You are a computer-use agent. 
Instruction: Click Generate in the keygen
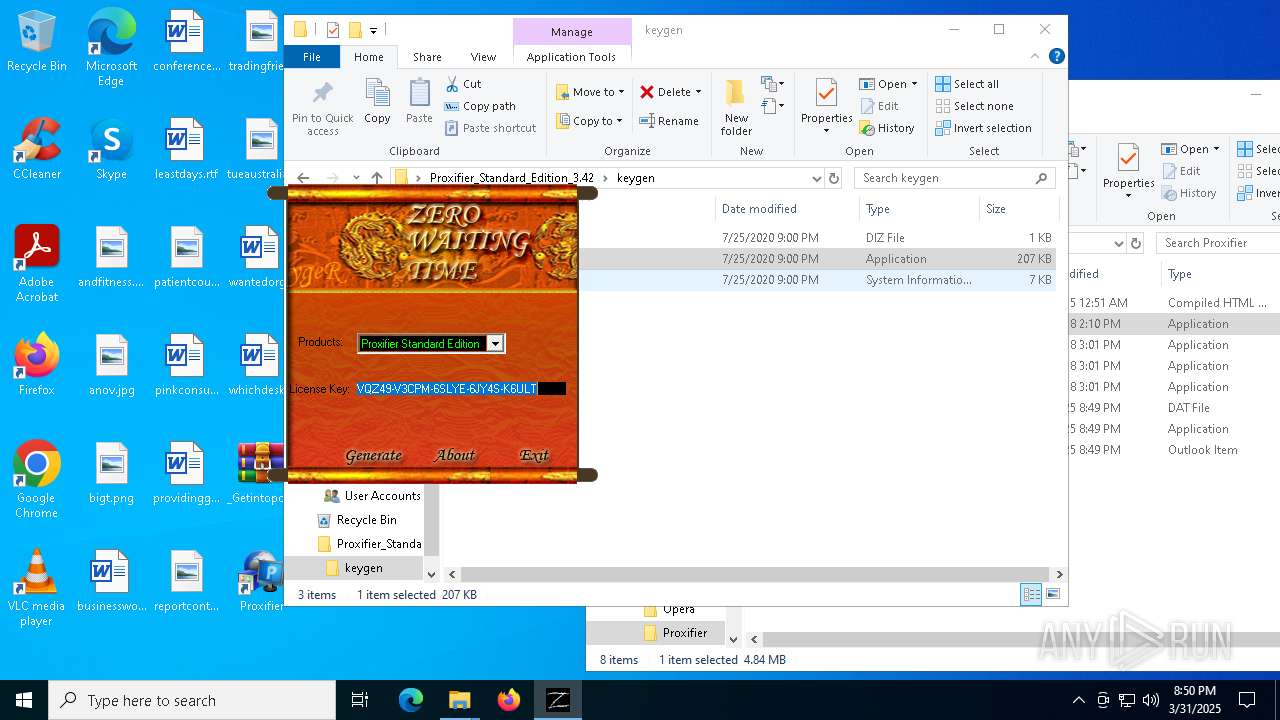373,455
